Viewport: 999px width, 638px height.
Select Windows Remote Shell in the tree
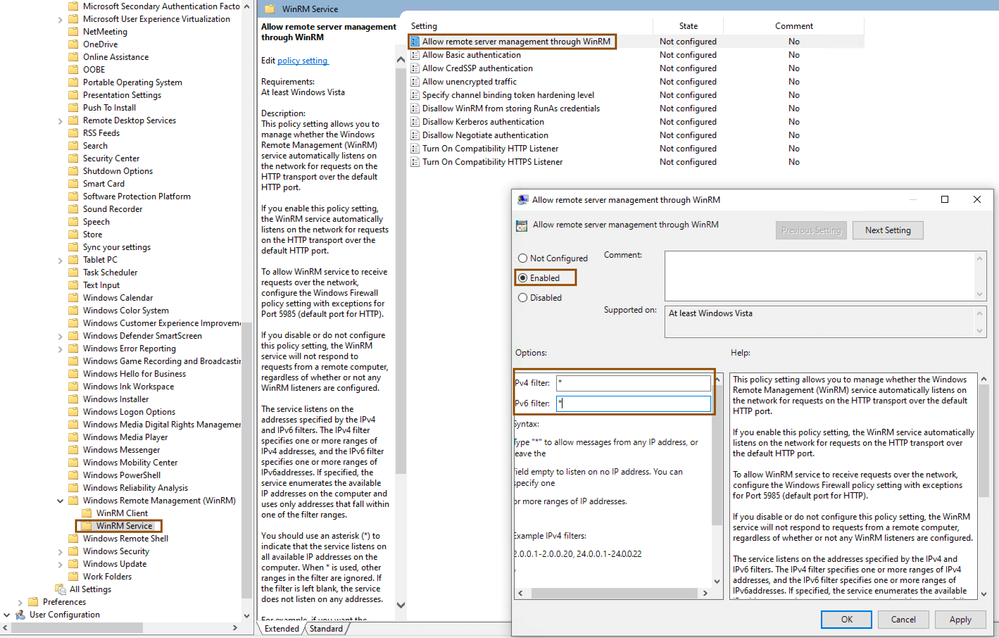point(126,539)
